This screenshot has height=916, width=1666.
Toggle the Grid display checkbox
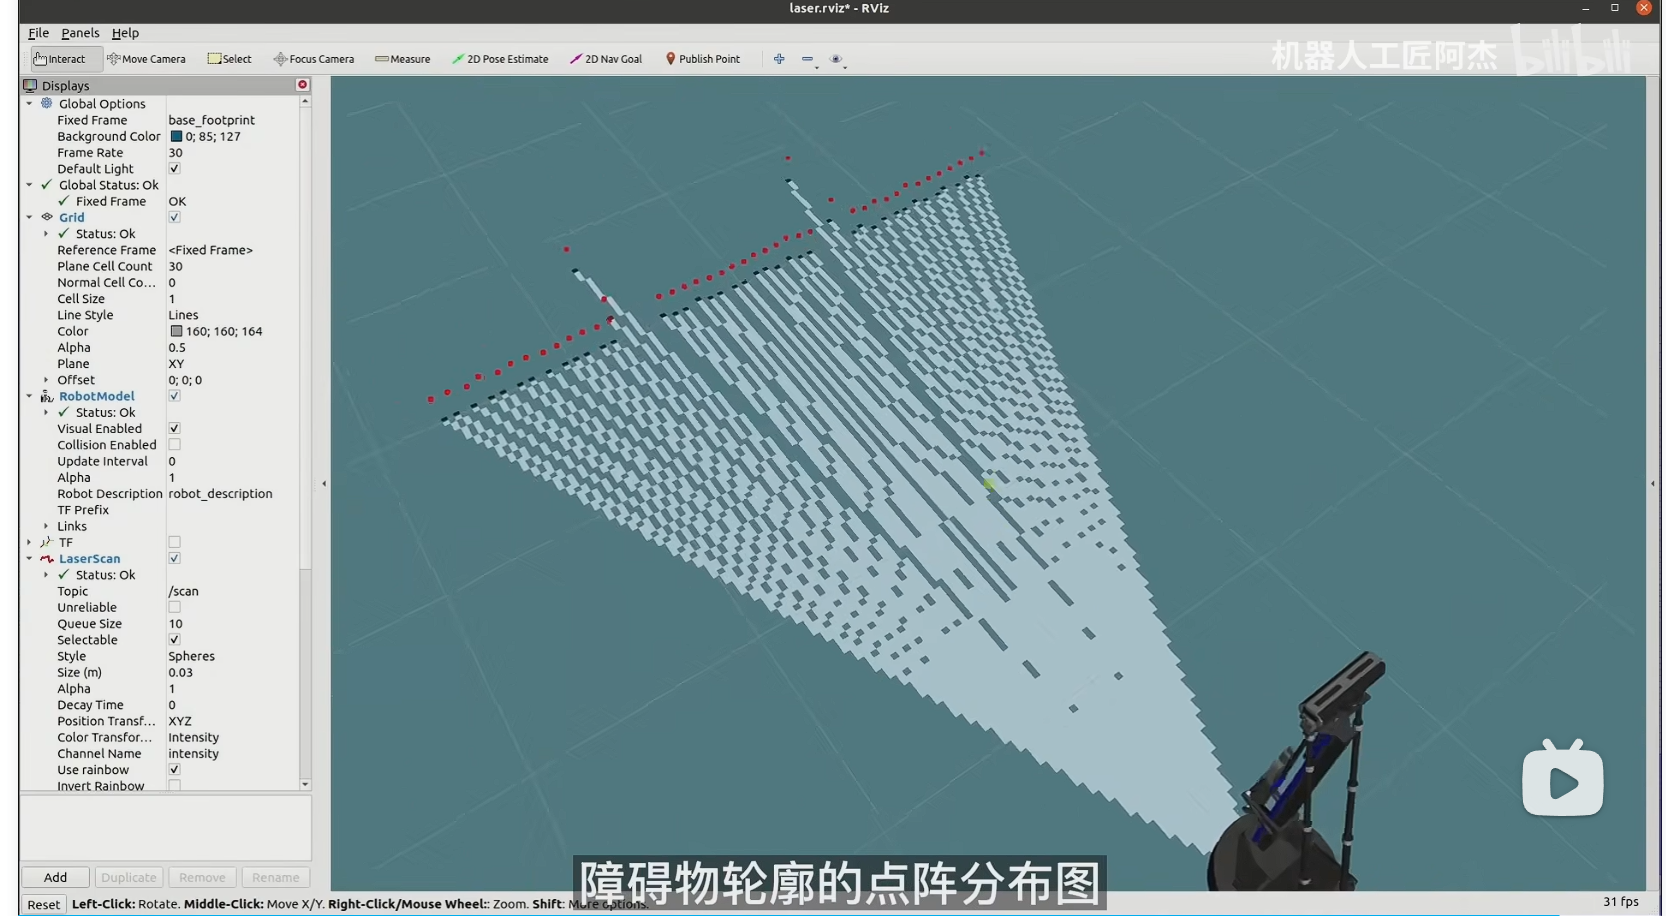pyautogui.click(x=175, y=217)
